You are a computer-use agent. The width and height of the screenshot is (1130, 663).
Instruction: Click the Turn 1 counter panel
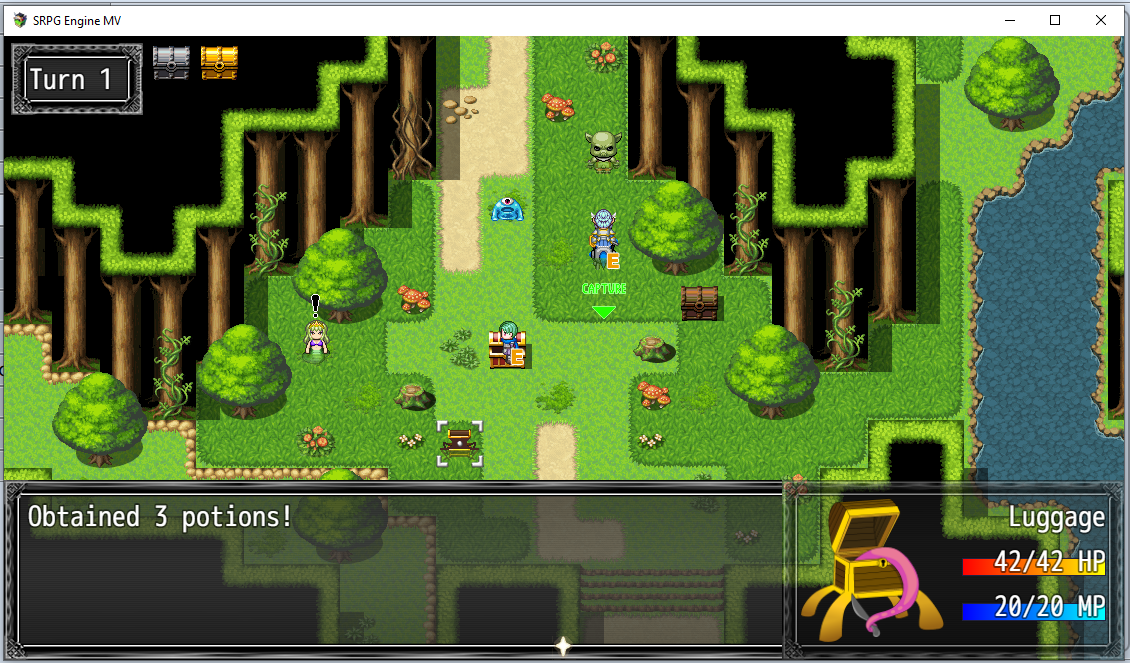77,79
